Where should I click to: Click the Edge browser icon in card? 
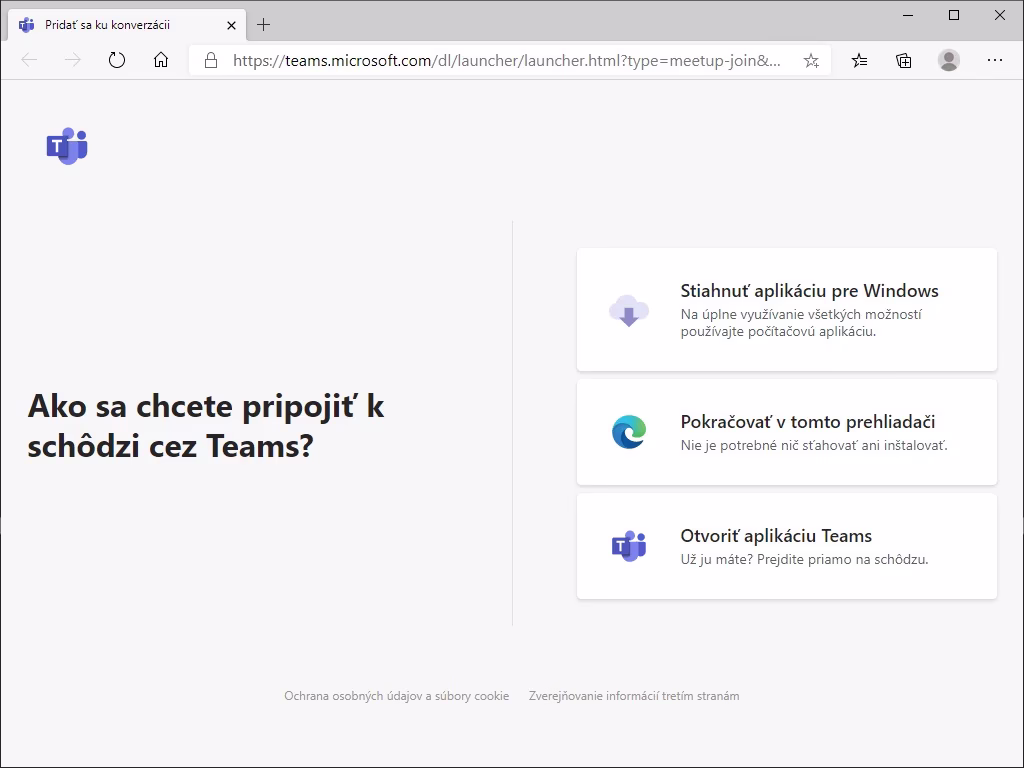tap(629, 432)
